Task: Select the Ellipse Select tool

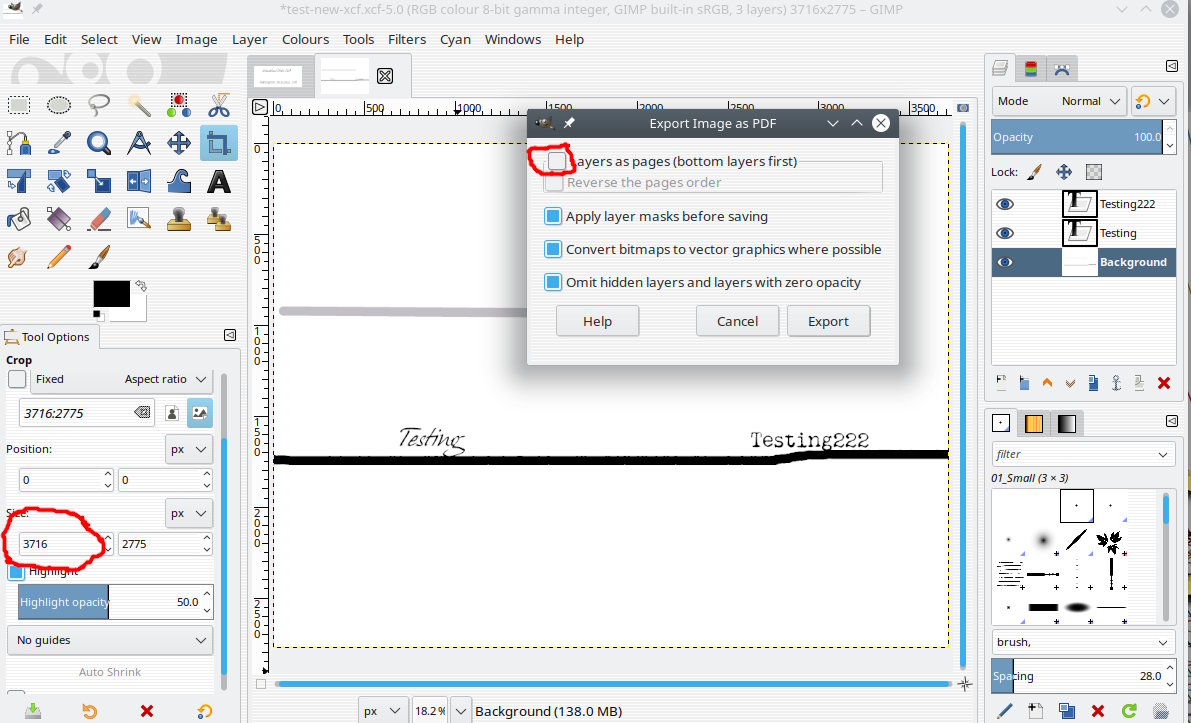Action: 58,105
